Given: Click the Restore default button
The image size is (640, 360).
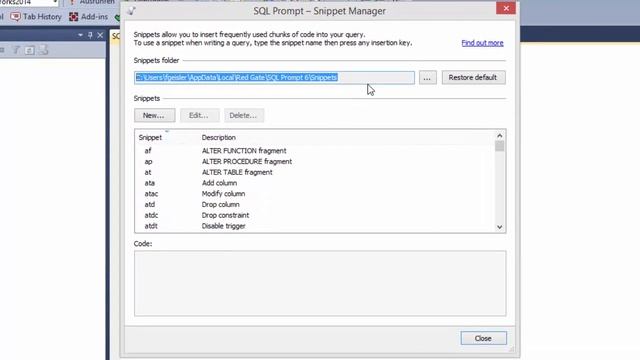Looking at the screenshot, I should tap(473, 78).
